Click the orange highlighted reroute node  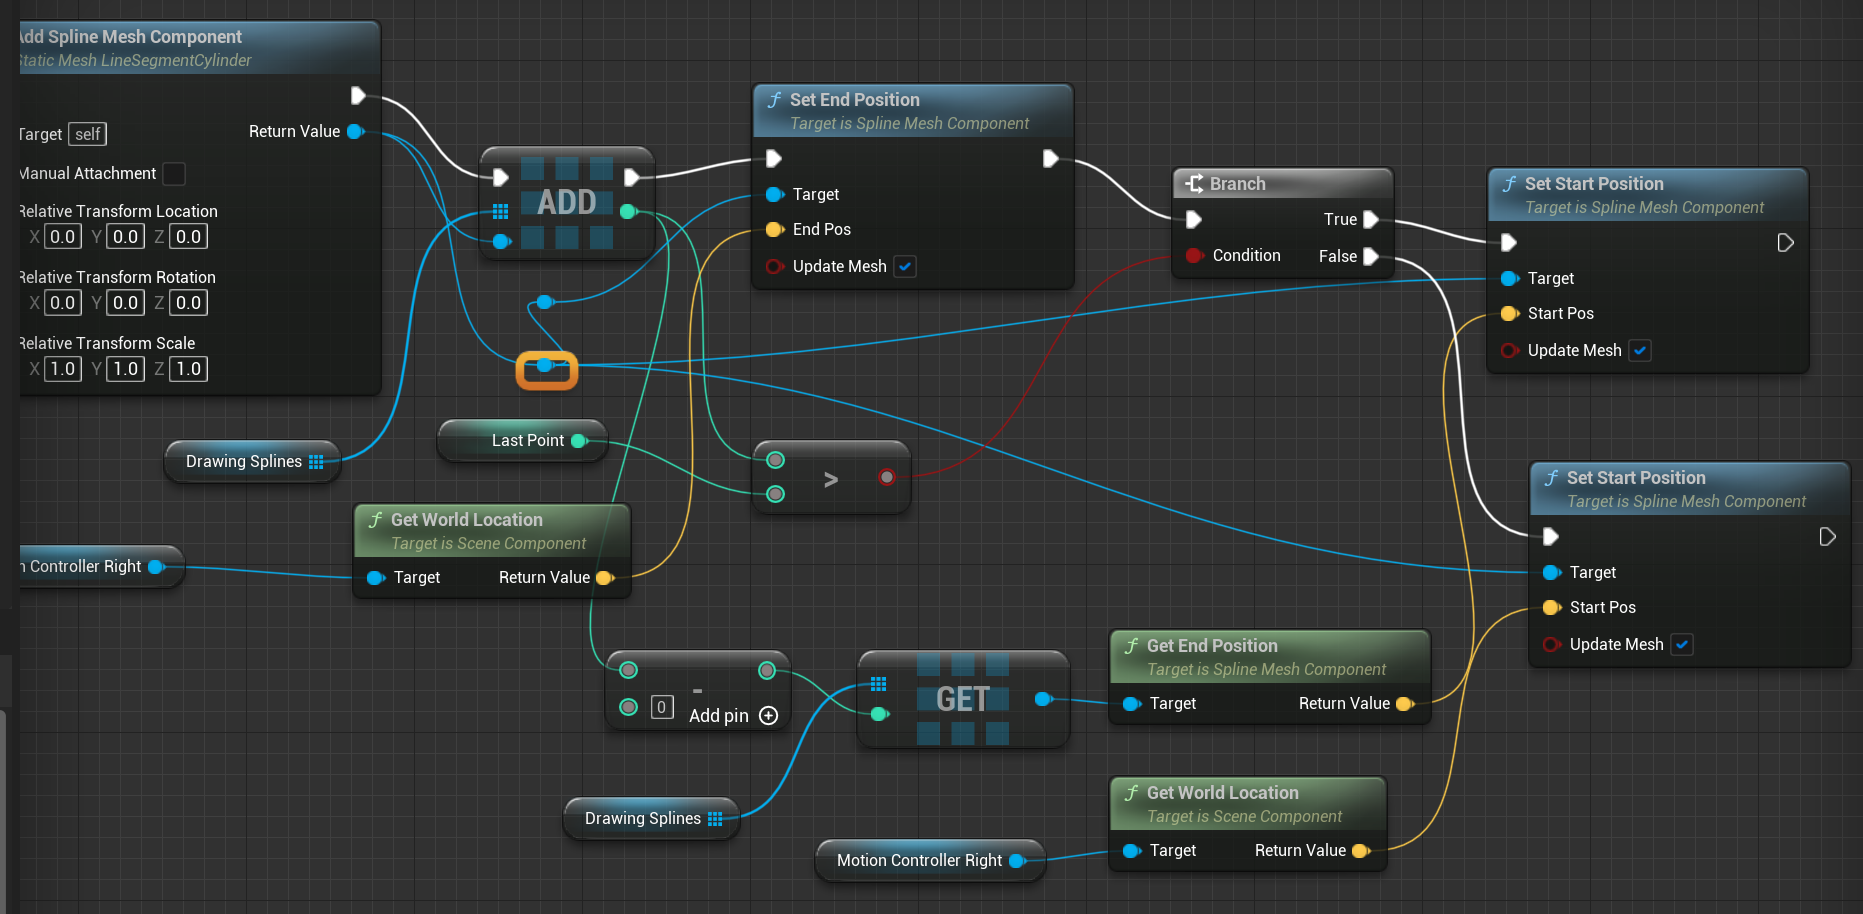point(546,369)
